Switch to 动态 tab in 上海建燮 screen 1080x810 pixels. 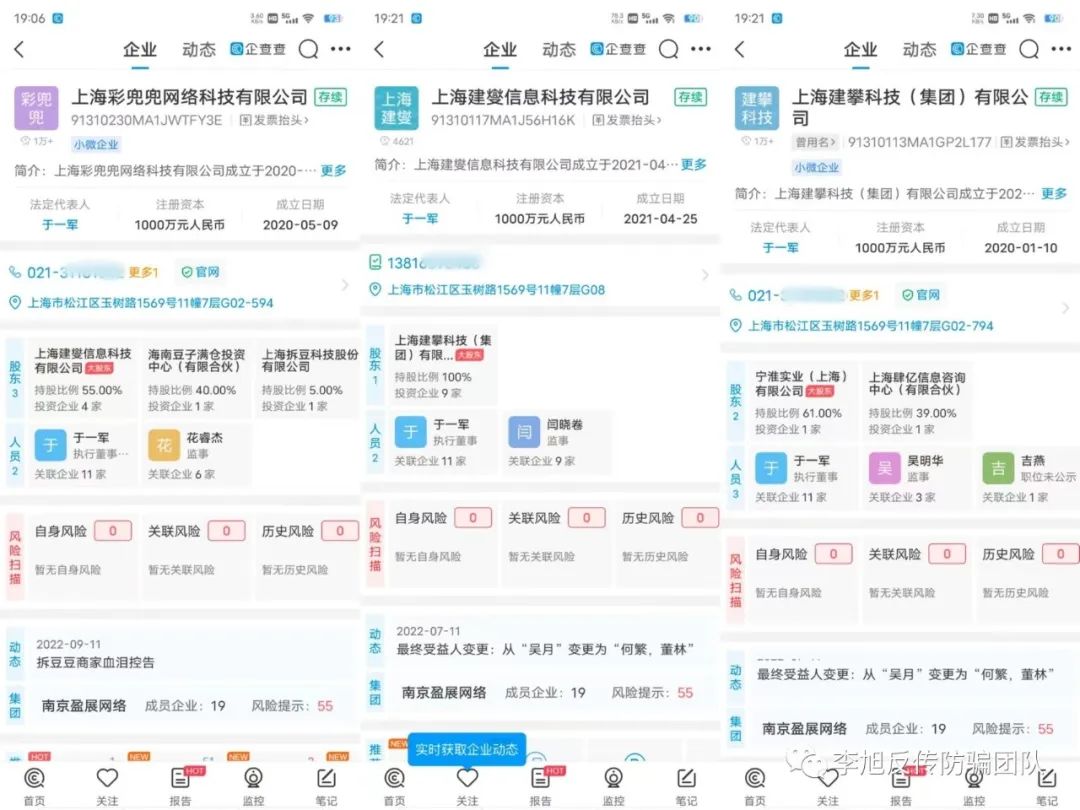pyautogui.click(x=559, y=50)
